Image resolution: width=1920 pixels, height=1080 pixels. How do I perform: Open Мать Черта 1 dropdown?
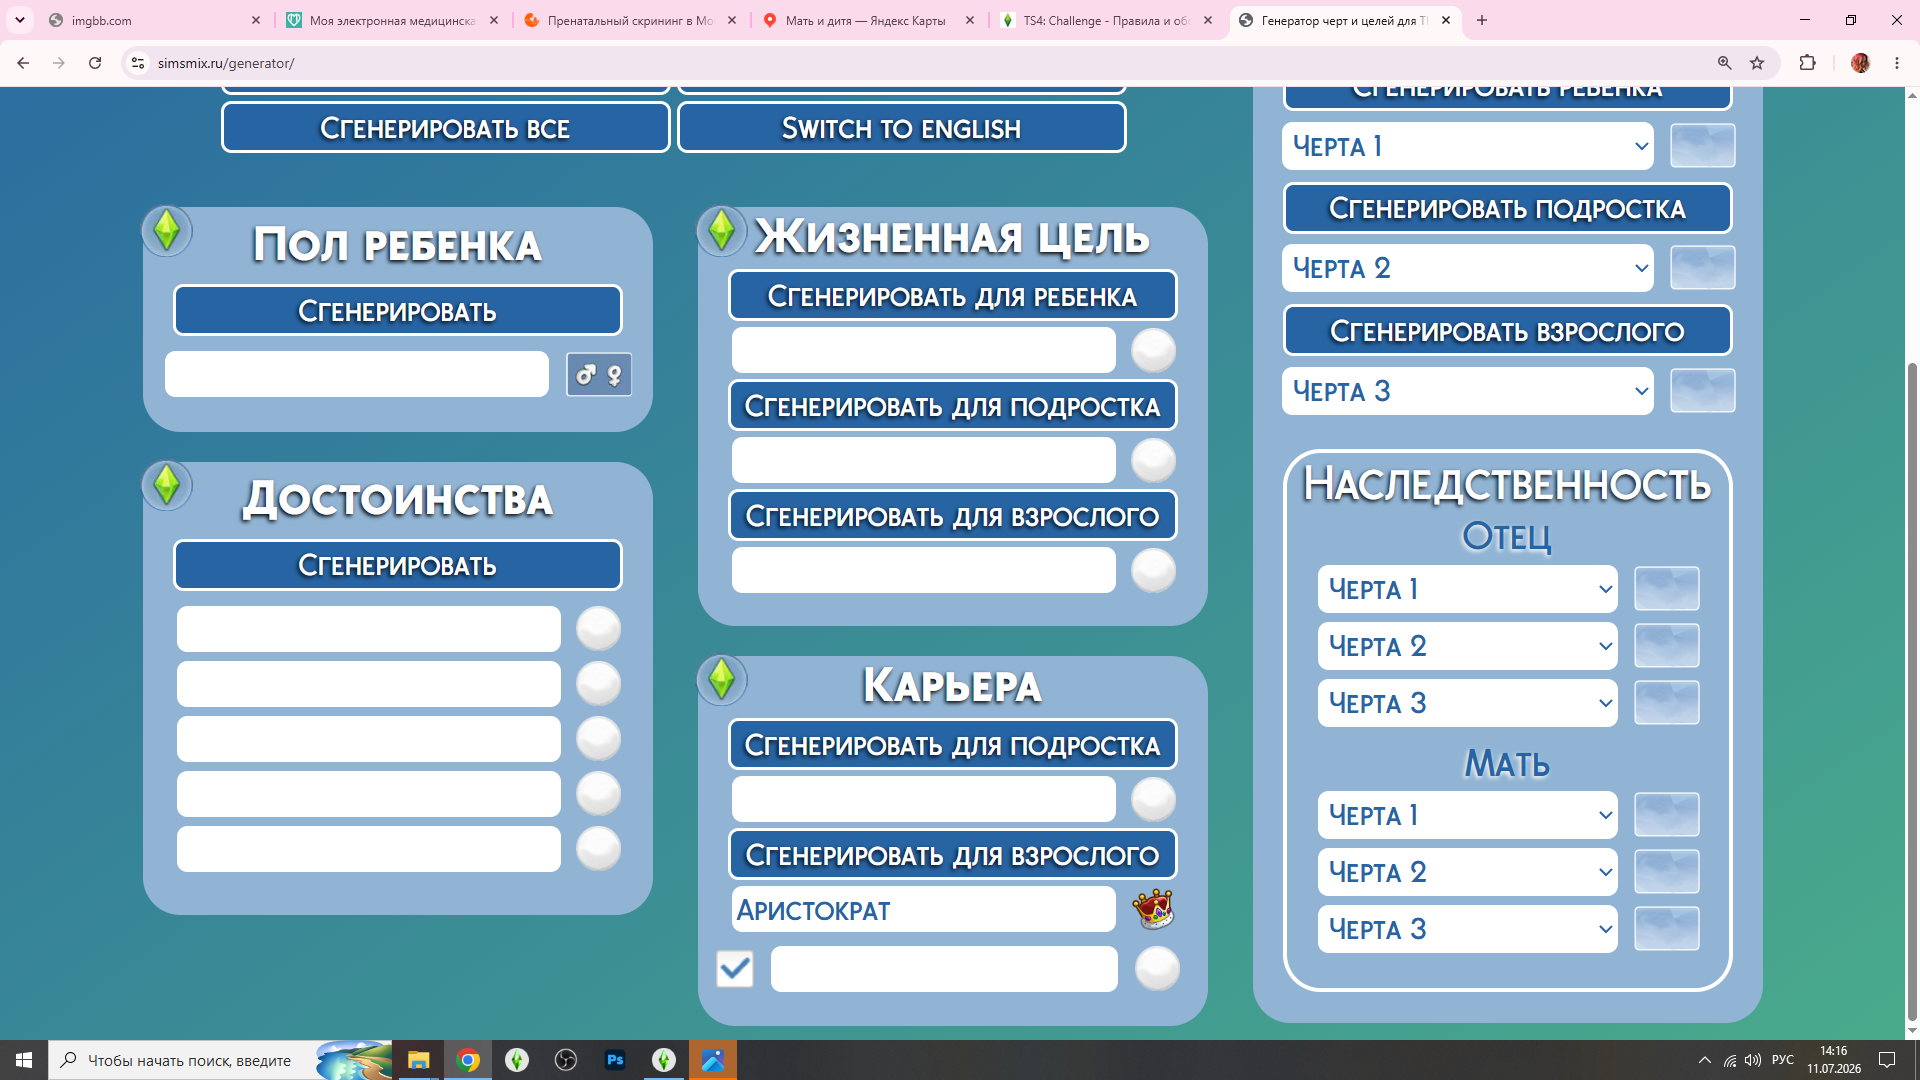[1468, 815]
